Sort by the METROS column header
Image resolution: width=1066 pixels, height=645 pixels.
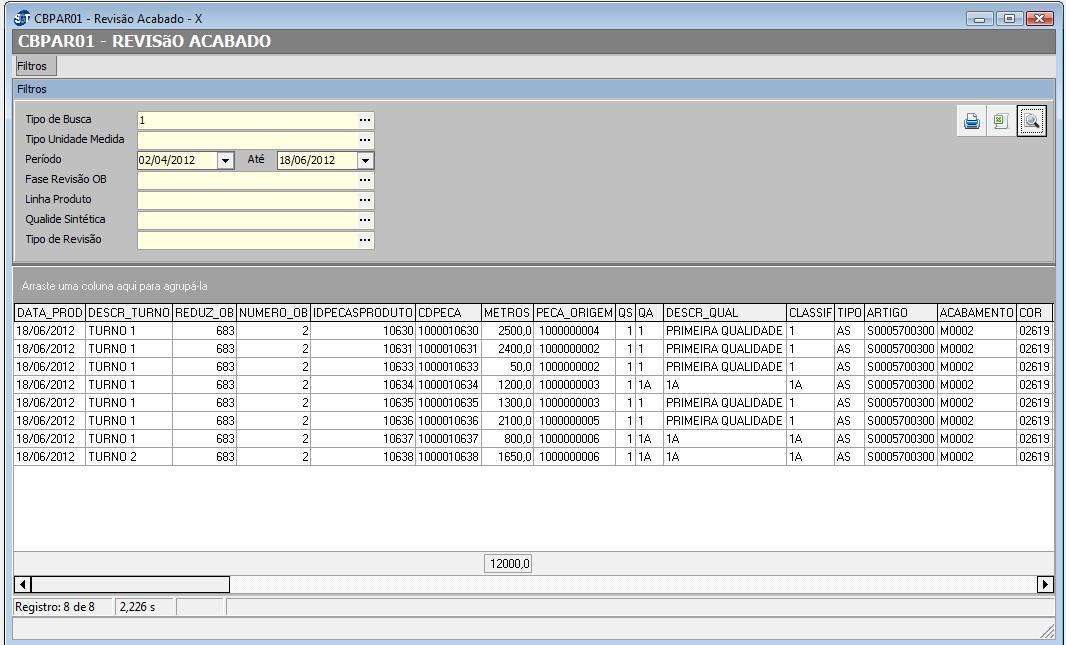click(506, 313)
